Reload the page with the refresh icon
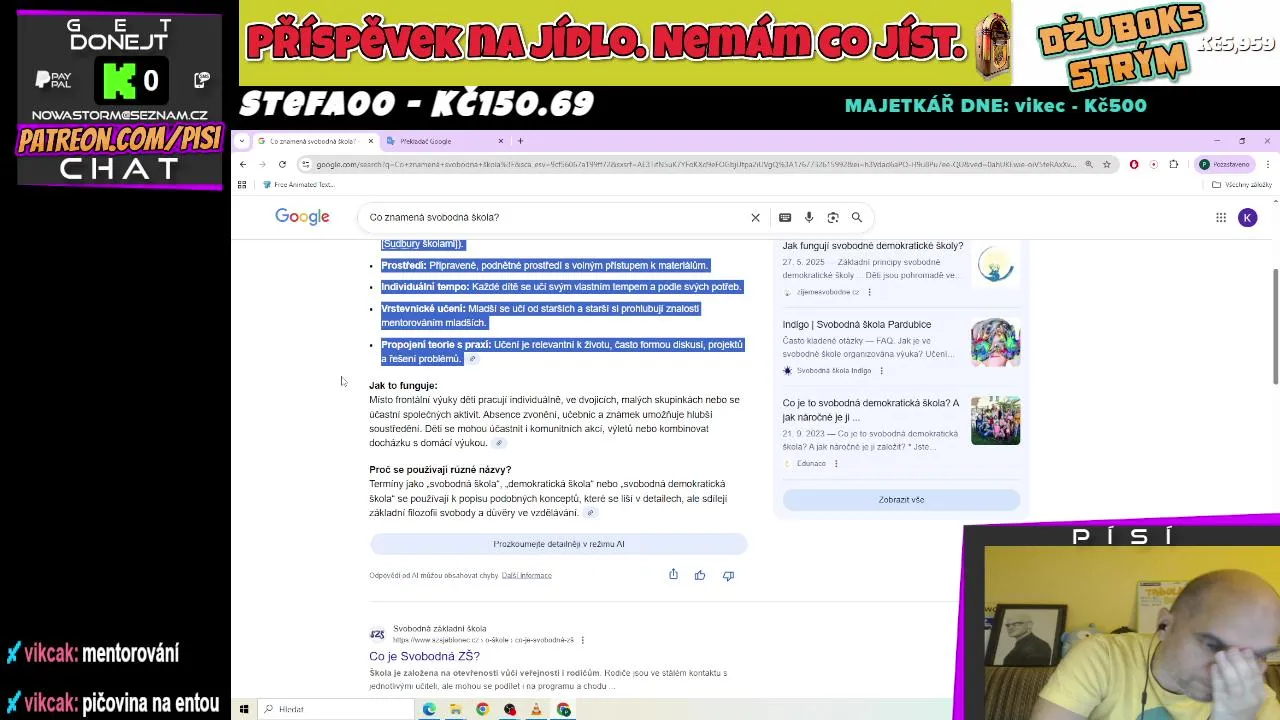This screenshot has height=720, width=1280. (282, 164)
